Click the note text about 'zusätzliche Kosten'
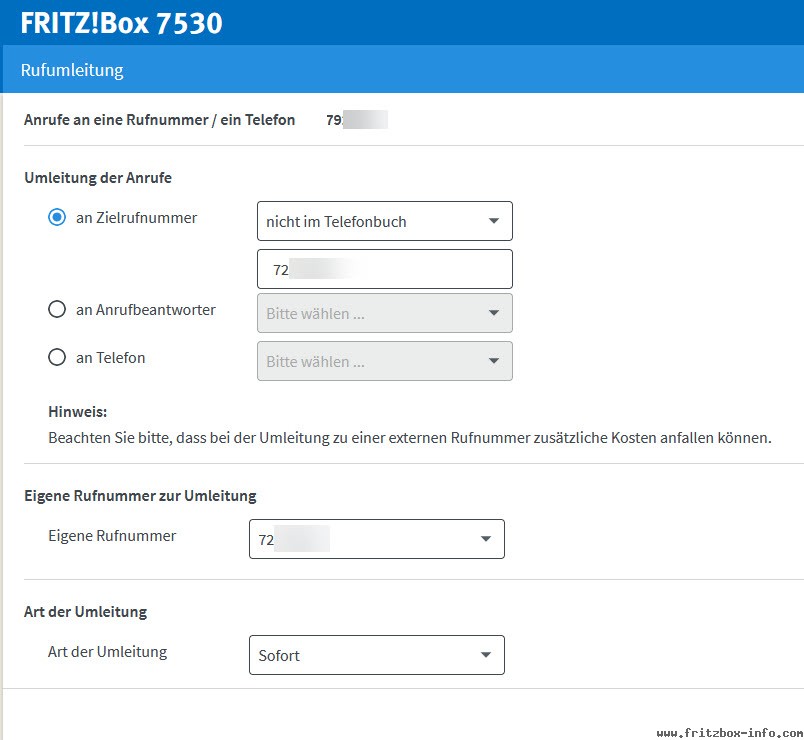This screenshot has width=804, height=740. [x=410, y=438]
